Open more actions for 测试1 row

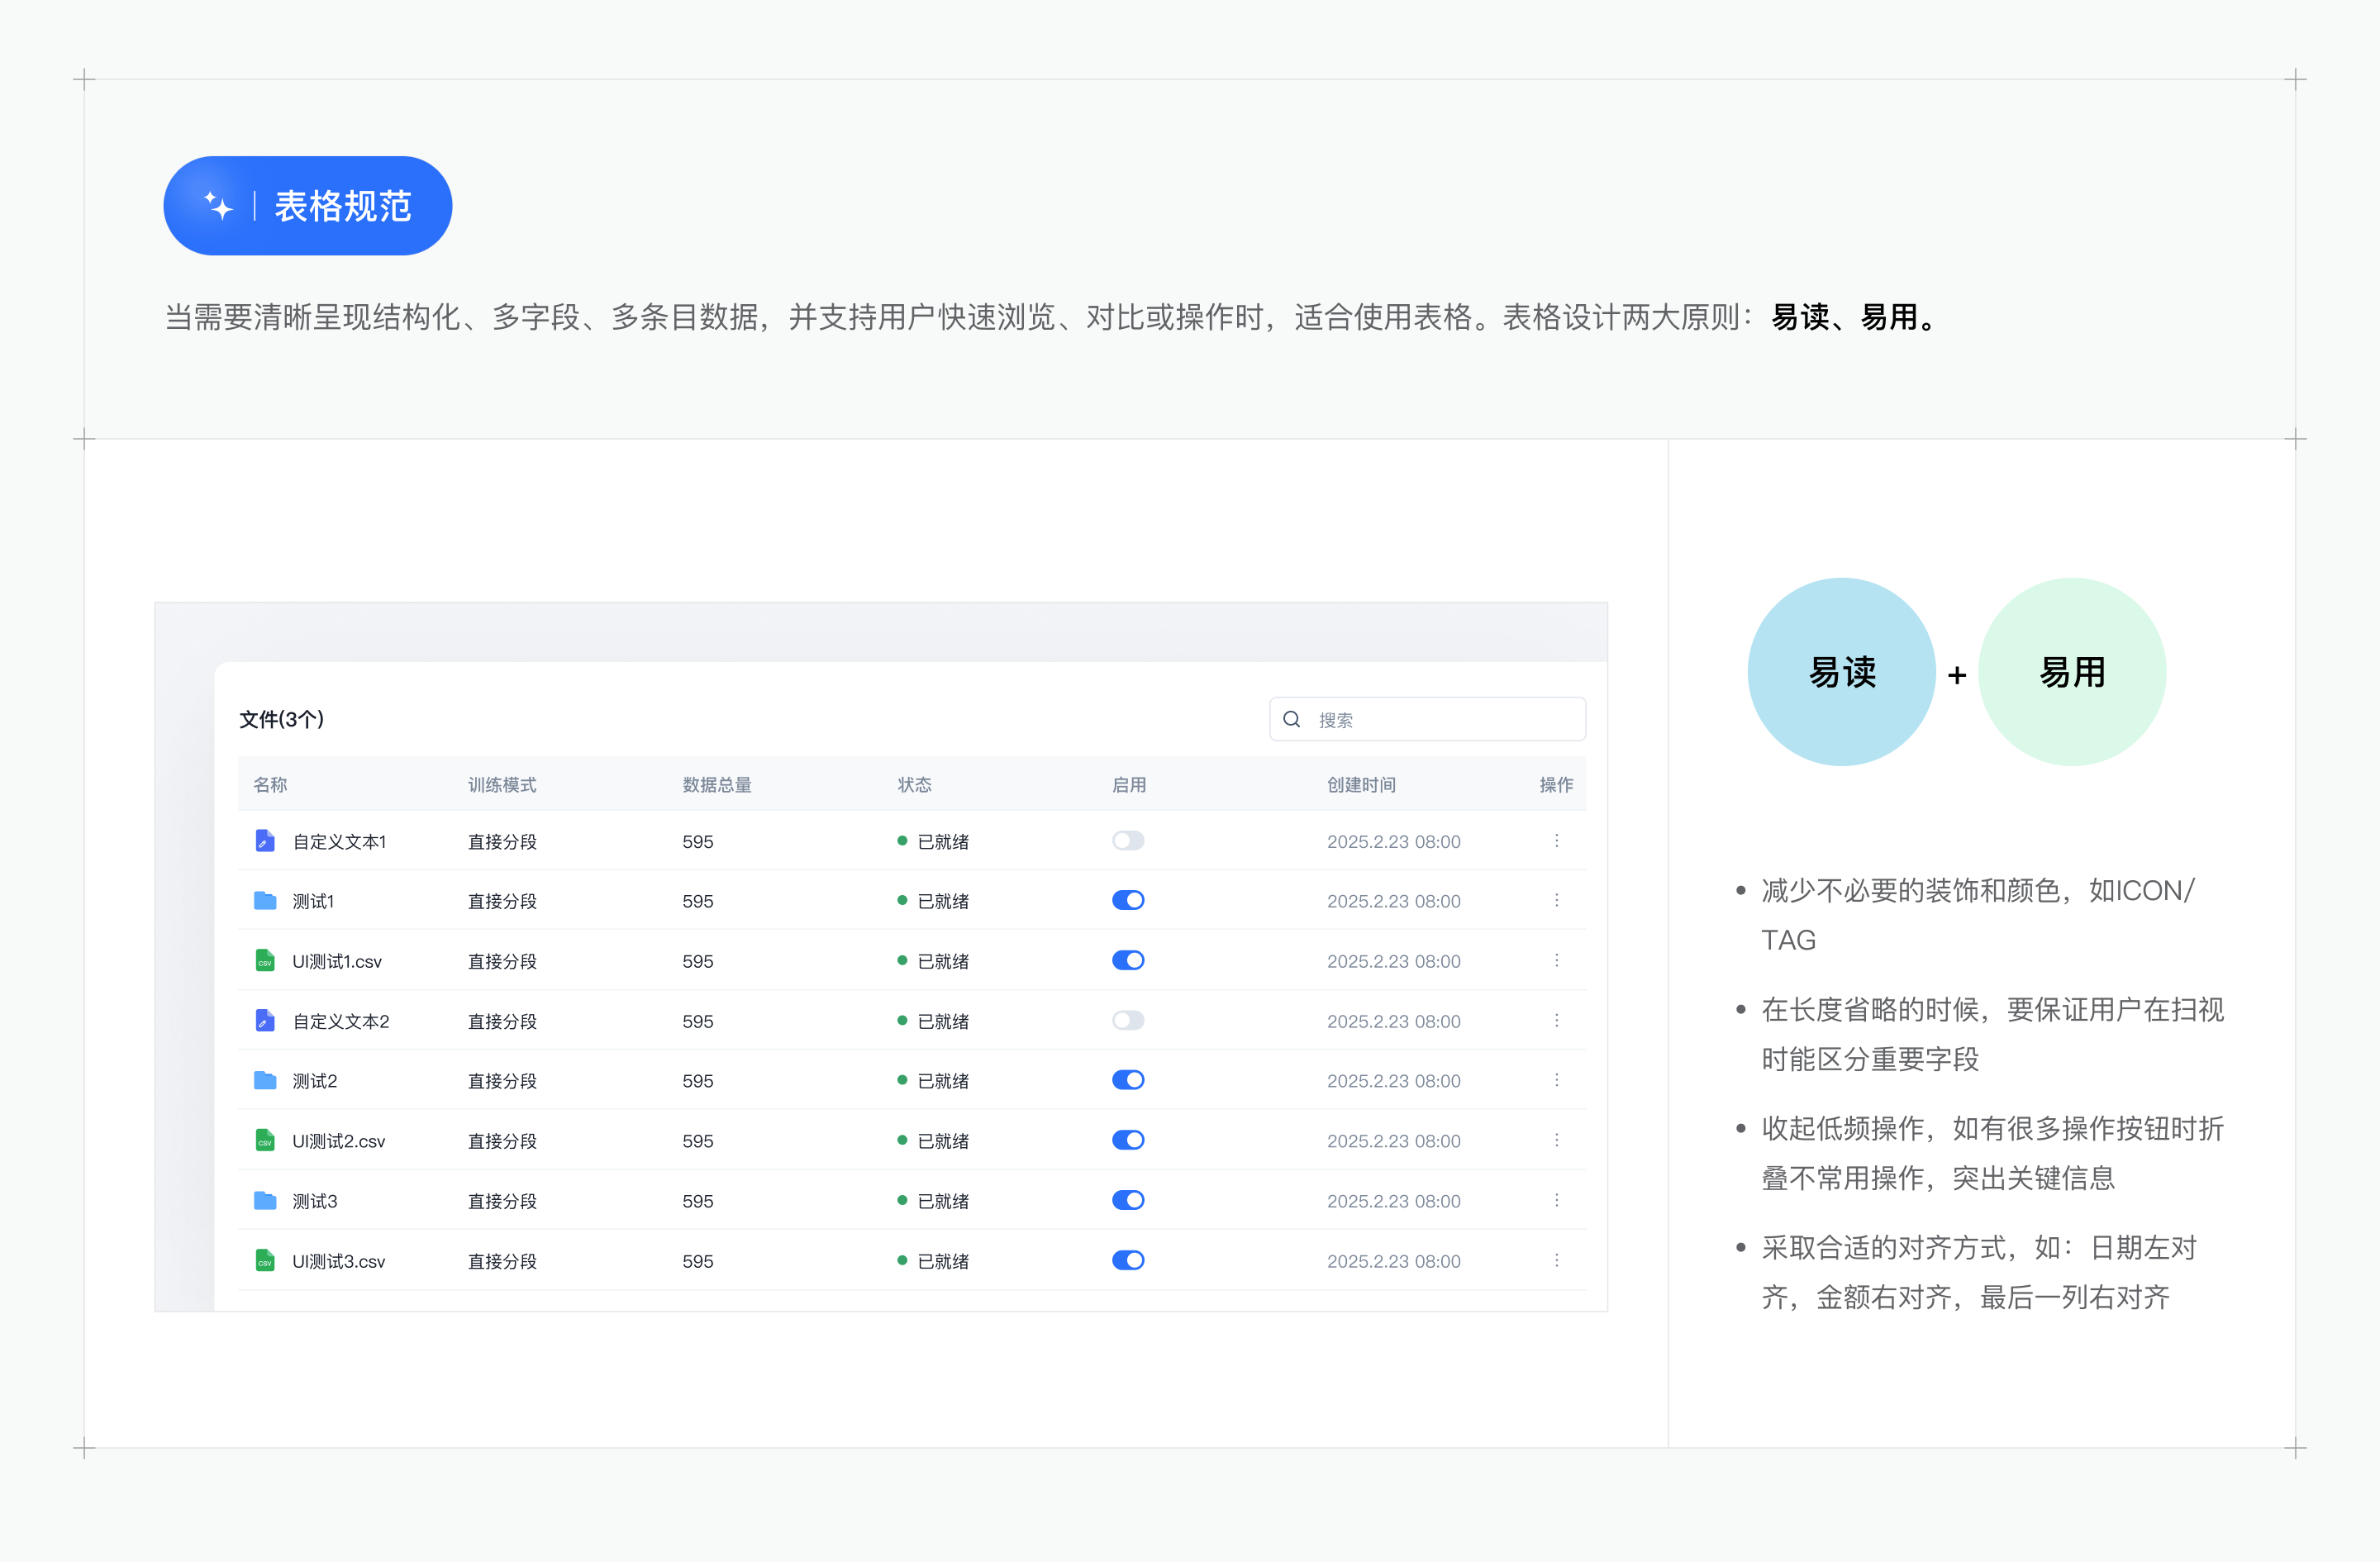[x=1556, y=901]
